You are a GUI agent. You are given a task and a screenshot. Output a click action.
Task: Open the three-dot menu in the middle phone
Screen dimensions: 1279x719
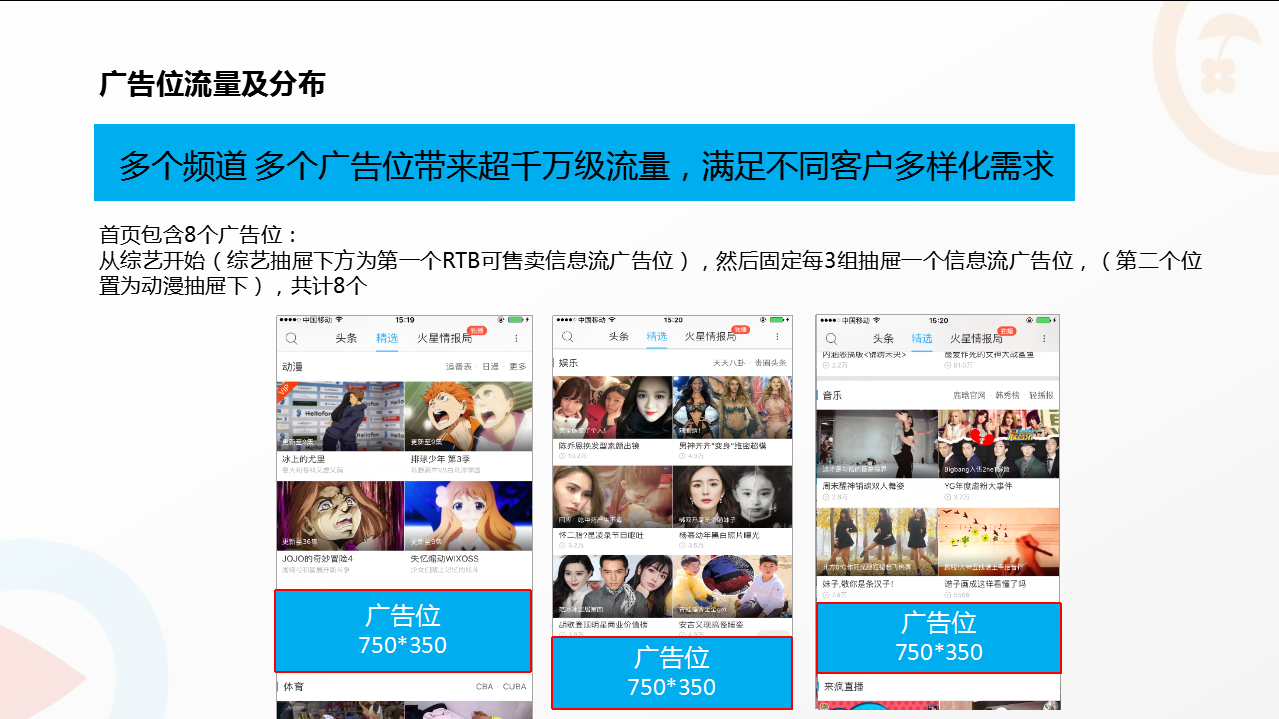(x=776, y=338)
